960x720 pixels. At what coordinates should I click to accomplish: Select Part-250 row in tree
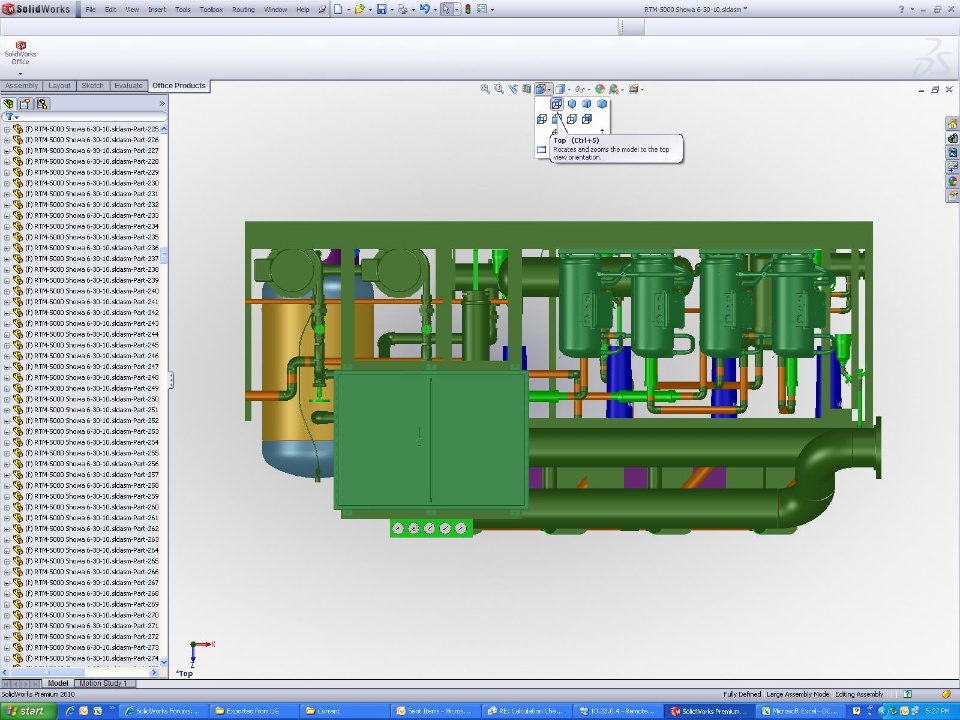[86, 399]
